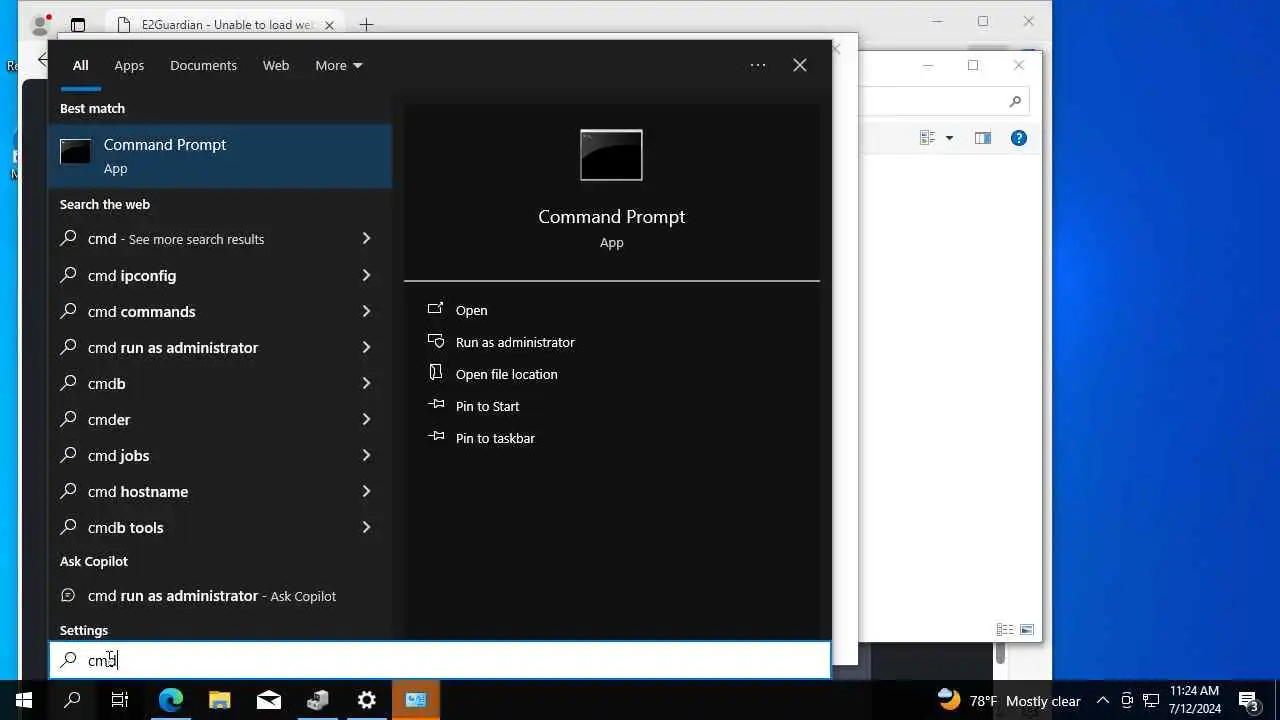
Task: Show hidden system tray icons
Action: coord(1103,700)
